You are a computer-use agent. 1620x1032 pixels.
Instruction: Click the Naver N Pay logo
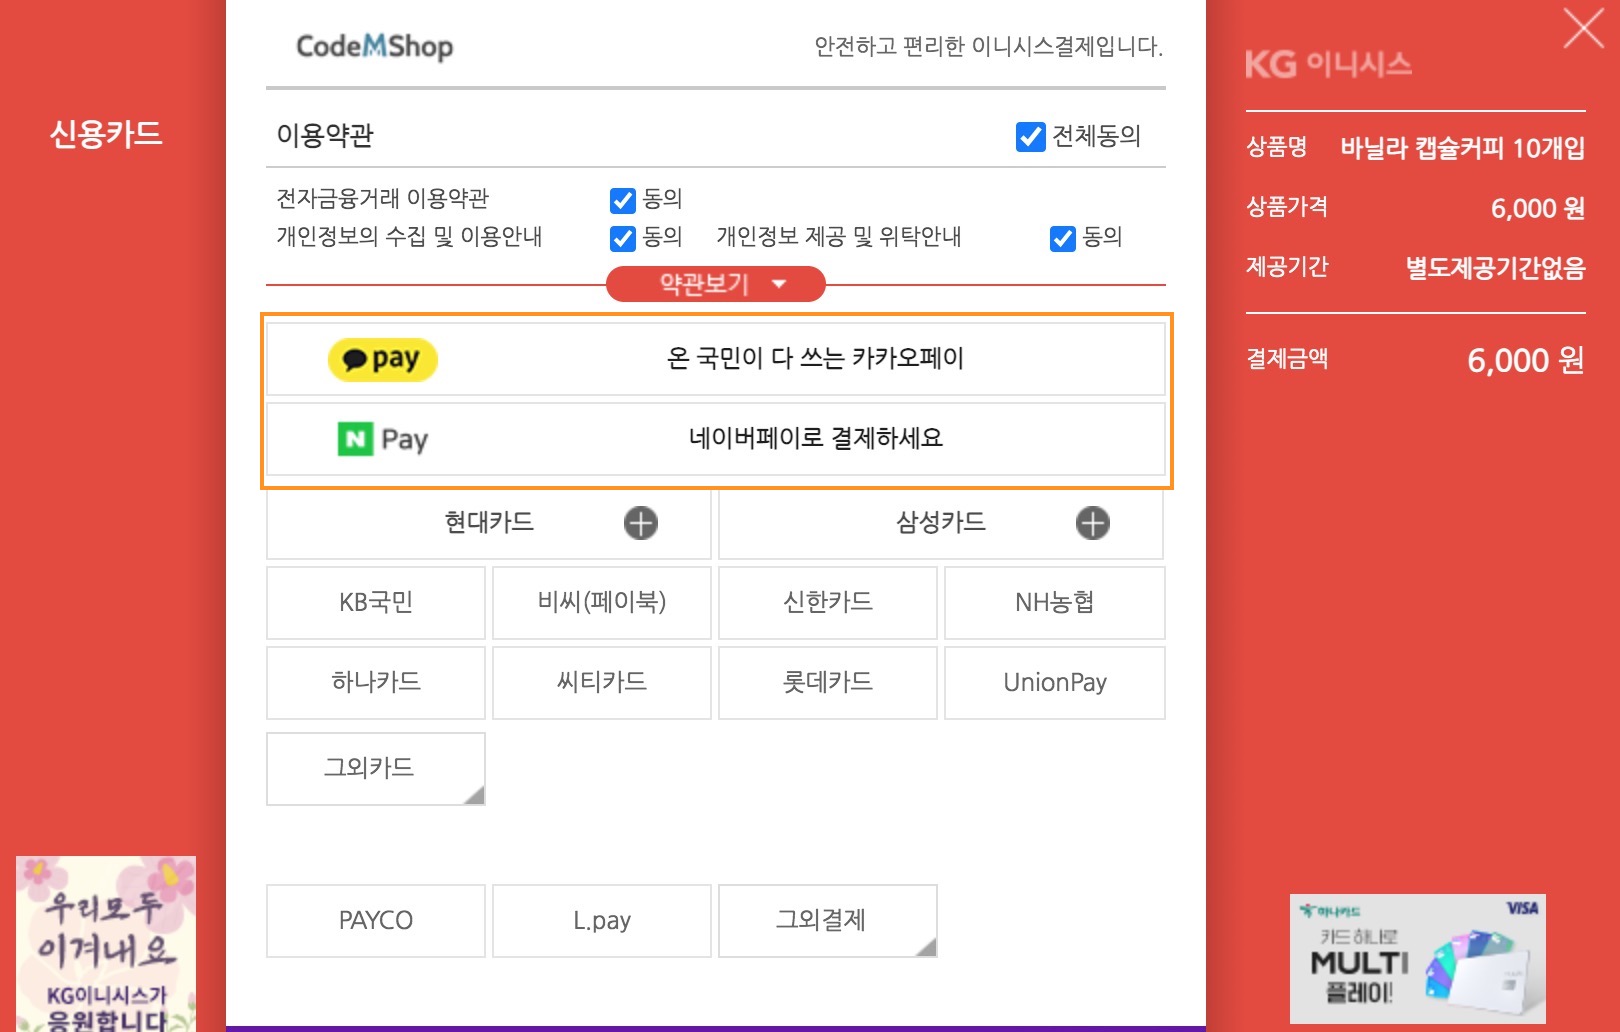383,439
